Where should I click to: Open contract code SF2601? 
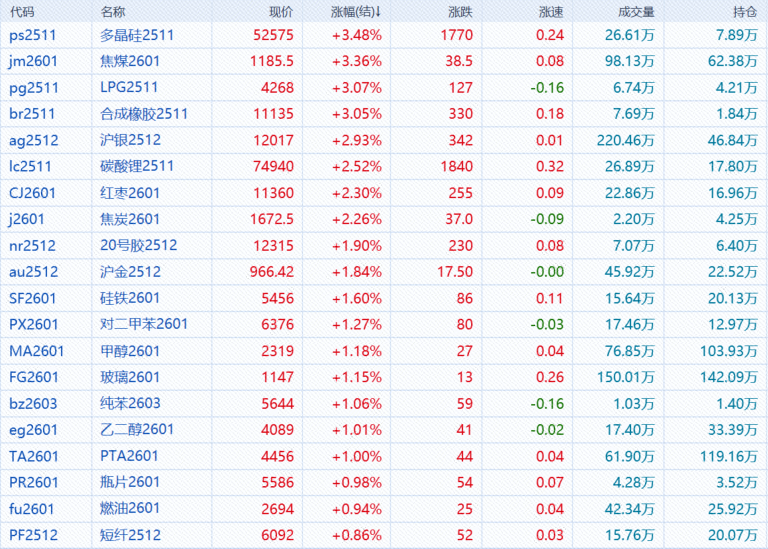pos(33,298)
